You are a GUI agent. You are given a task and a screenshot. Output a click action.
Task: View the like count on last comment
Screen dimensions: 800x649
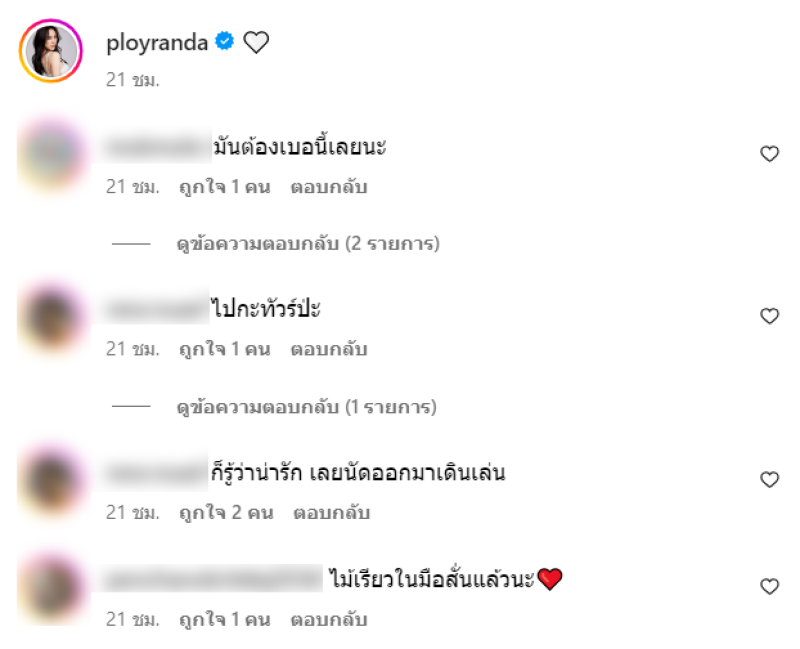224,620
